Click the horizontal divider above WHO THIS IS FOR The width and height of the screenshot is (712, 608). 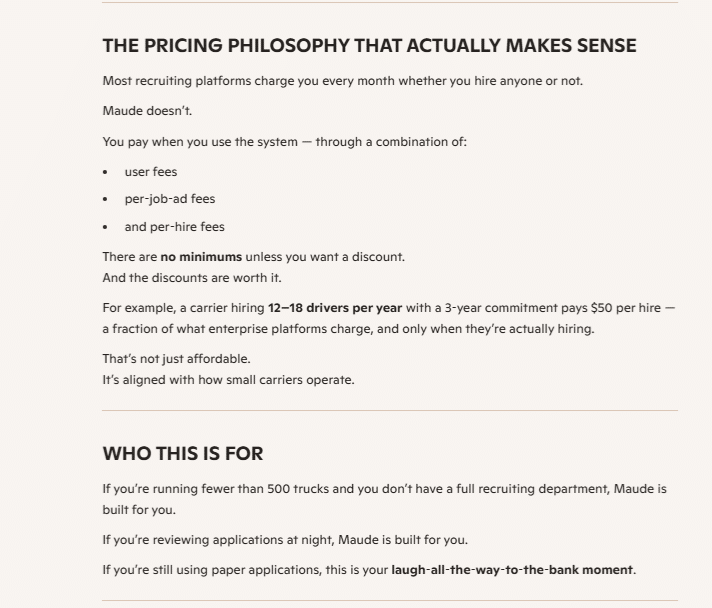390,410
